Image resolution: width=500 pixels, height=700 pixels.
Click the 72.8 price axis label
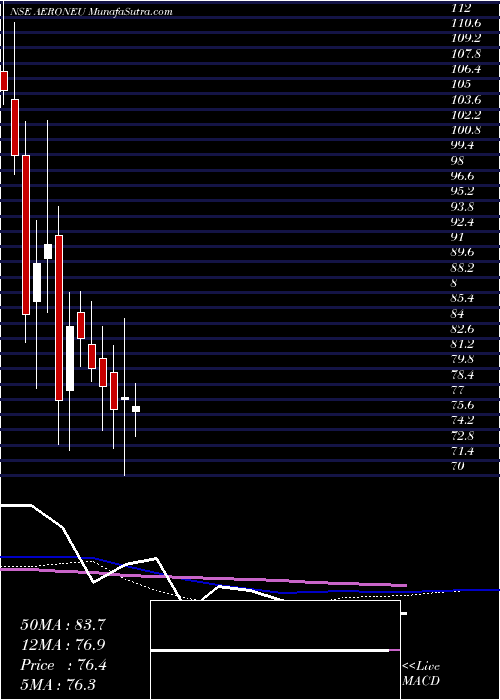463,435
